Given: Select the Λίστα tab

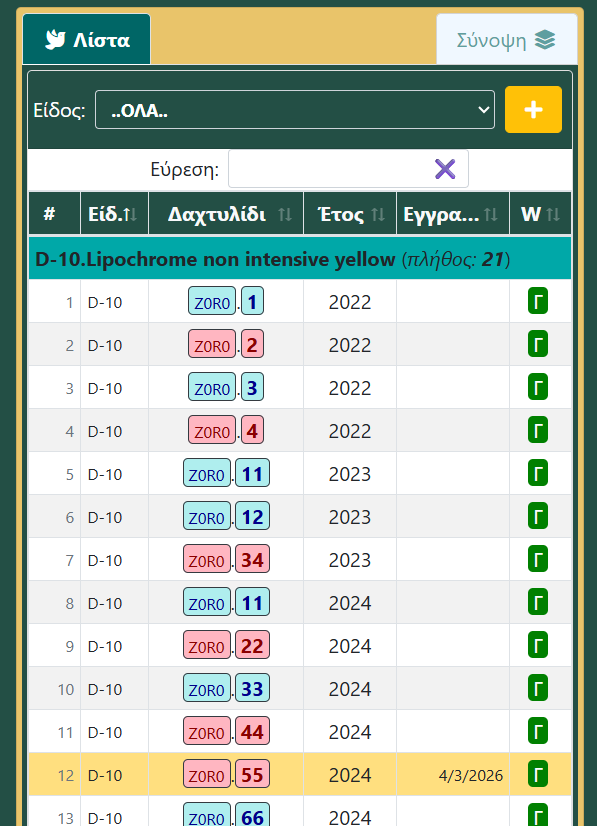Looking at the screenshot, I should pyautogui.click(x=86, y=40).
